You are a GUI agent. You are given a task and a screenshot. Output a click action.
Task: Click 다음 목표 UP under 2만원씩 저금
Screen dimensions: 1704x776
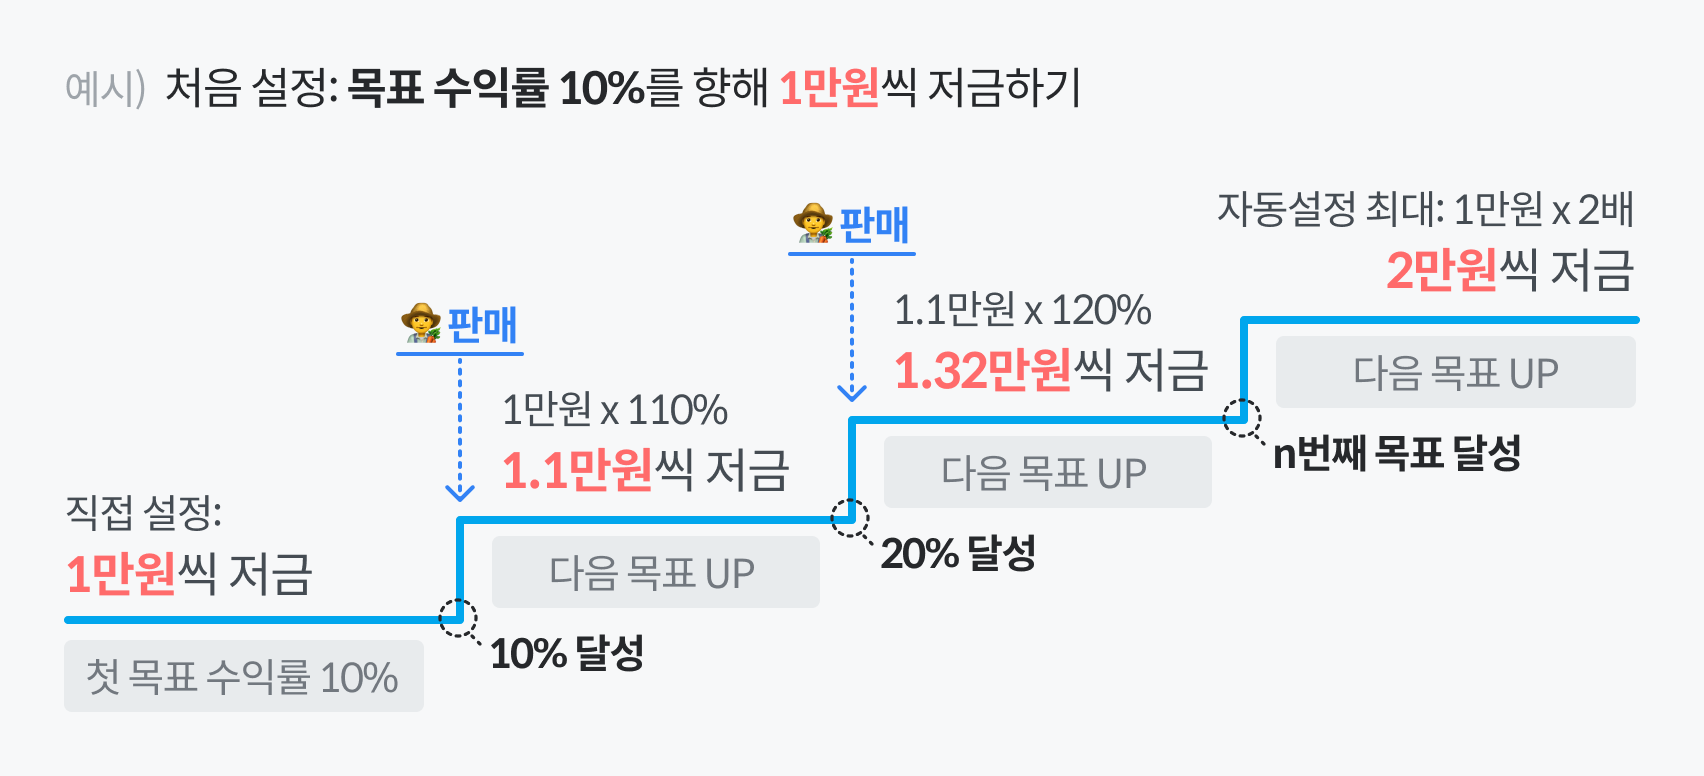pyautogui.click(x=1456, y=372)
